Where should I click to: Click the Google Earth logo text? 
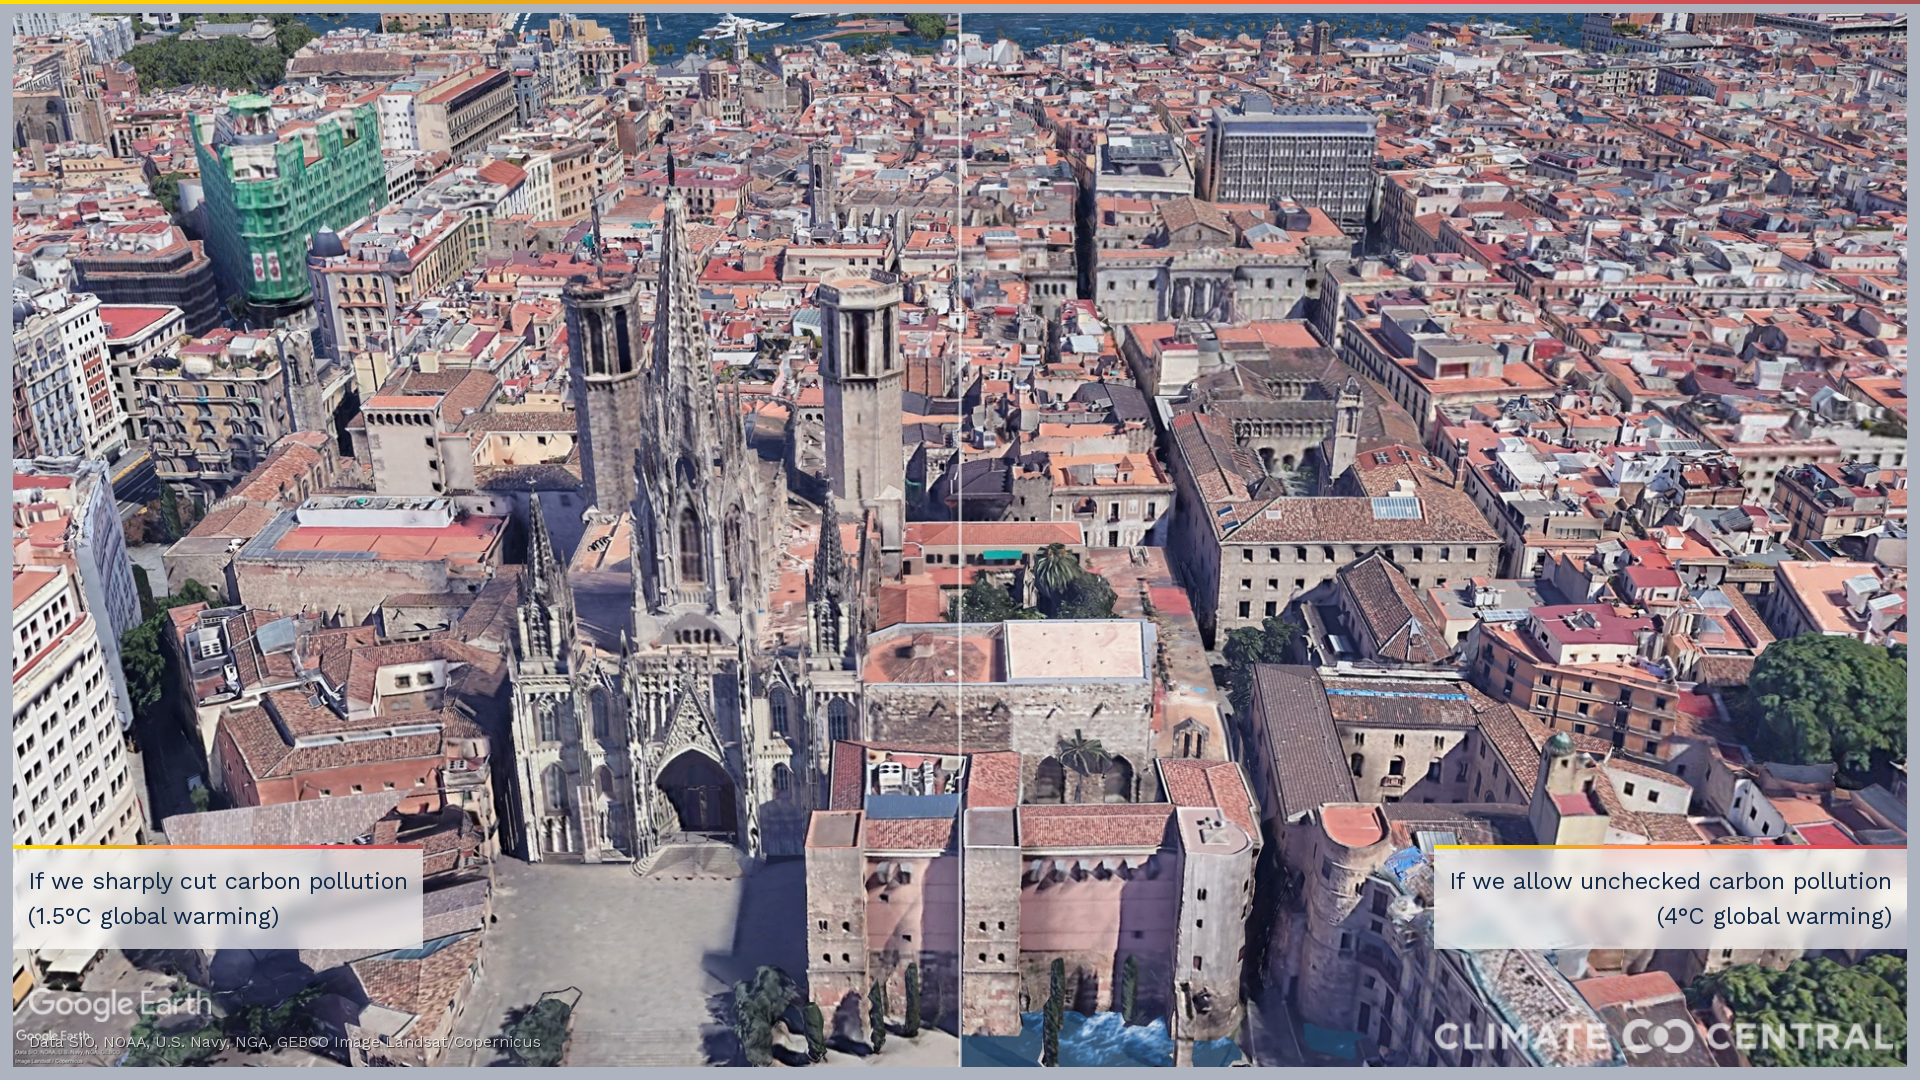[120, 1004]
